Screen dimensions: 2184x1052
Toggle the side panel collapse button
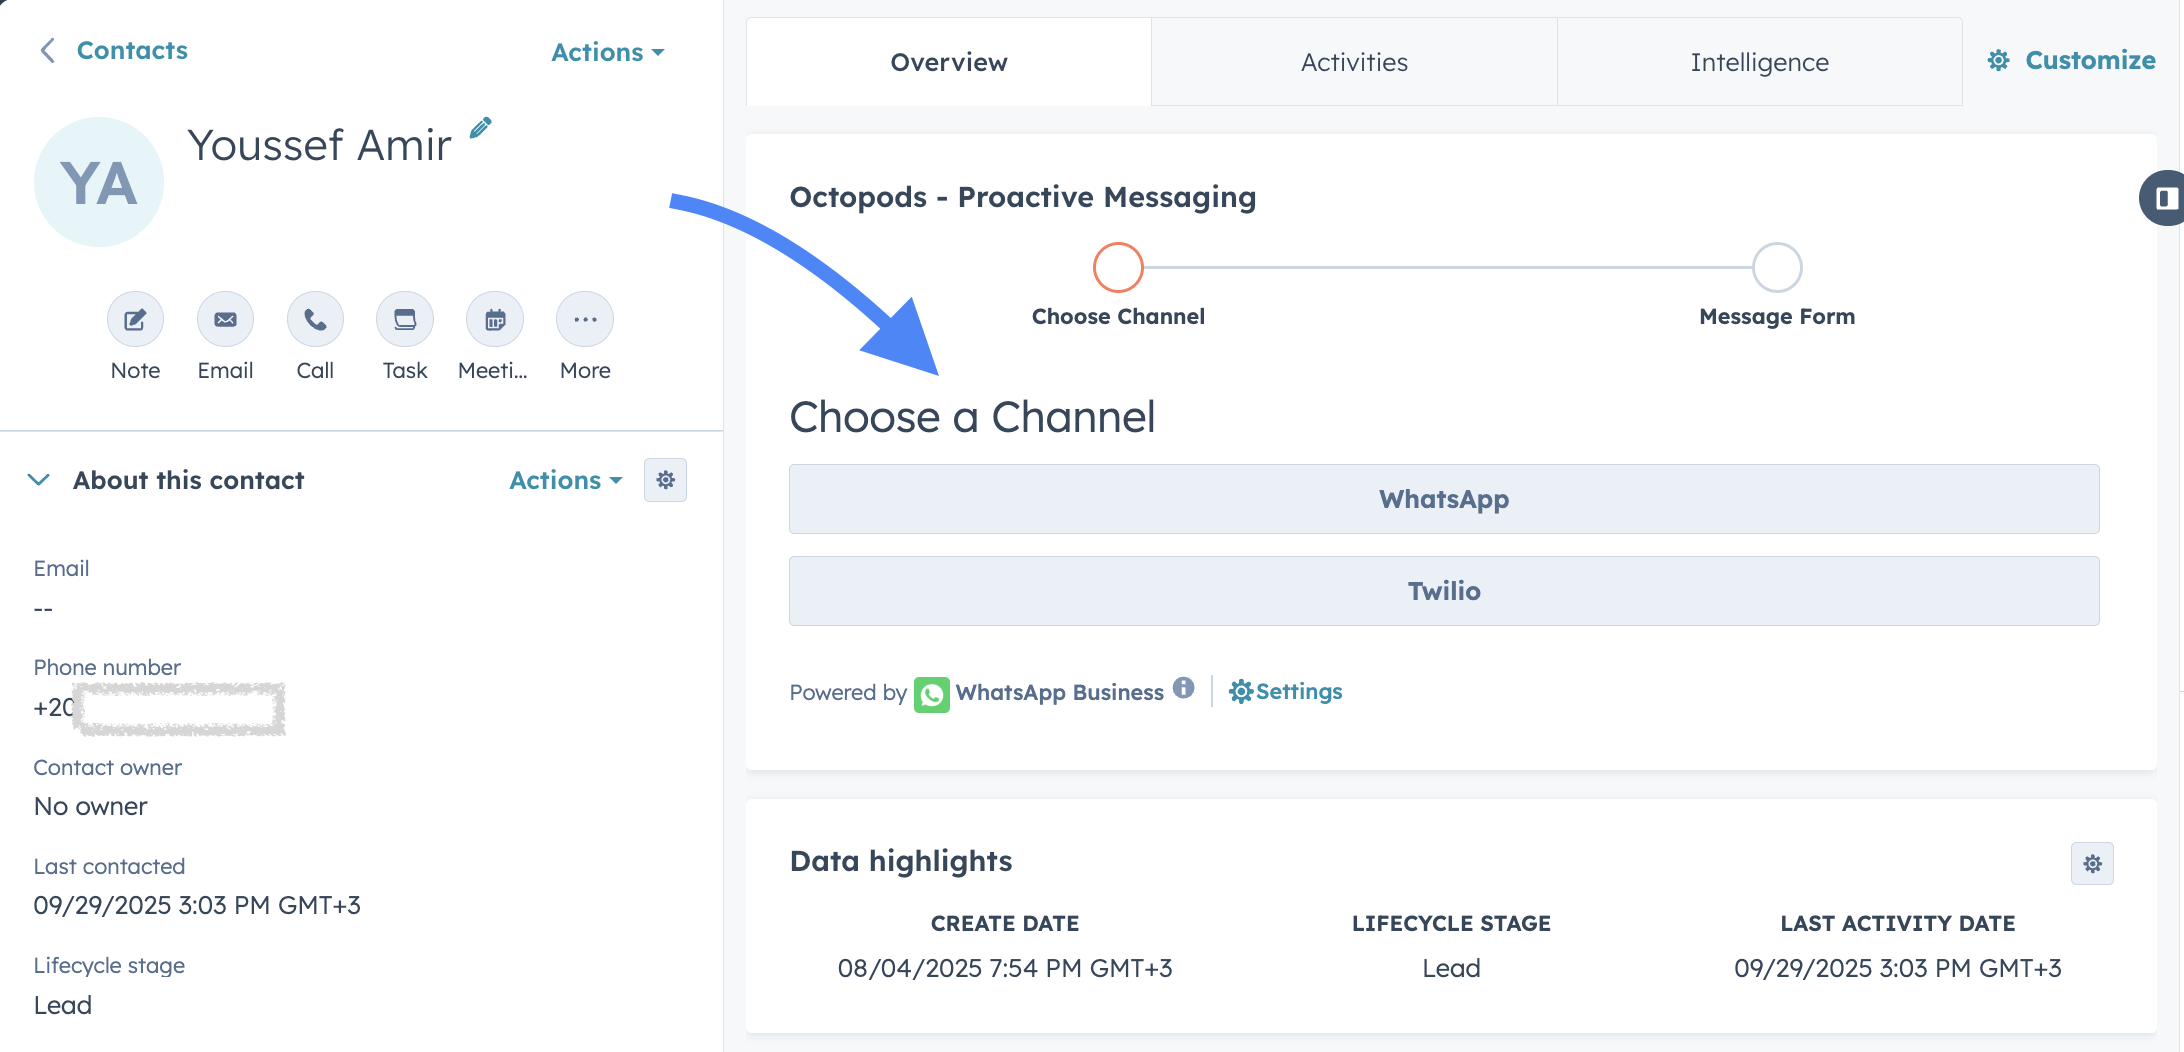pos(2164,198)
